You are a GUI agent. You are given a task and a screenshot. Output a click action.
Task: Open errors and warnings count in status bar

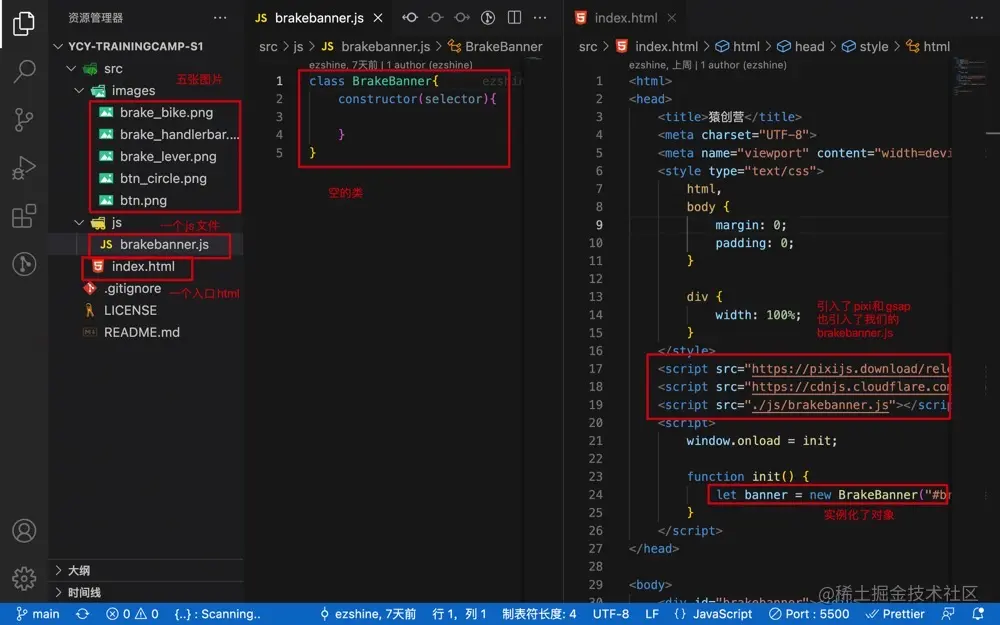(x=132, y=614)
